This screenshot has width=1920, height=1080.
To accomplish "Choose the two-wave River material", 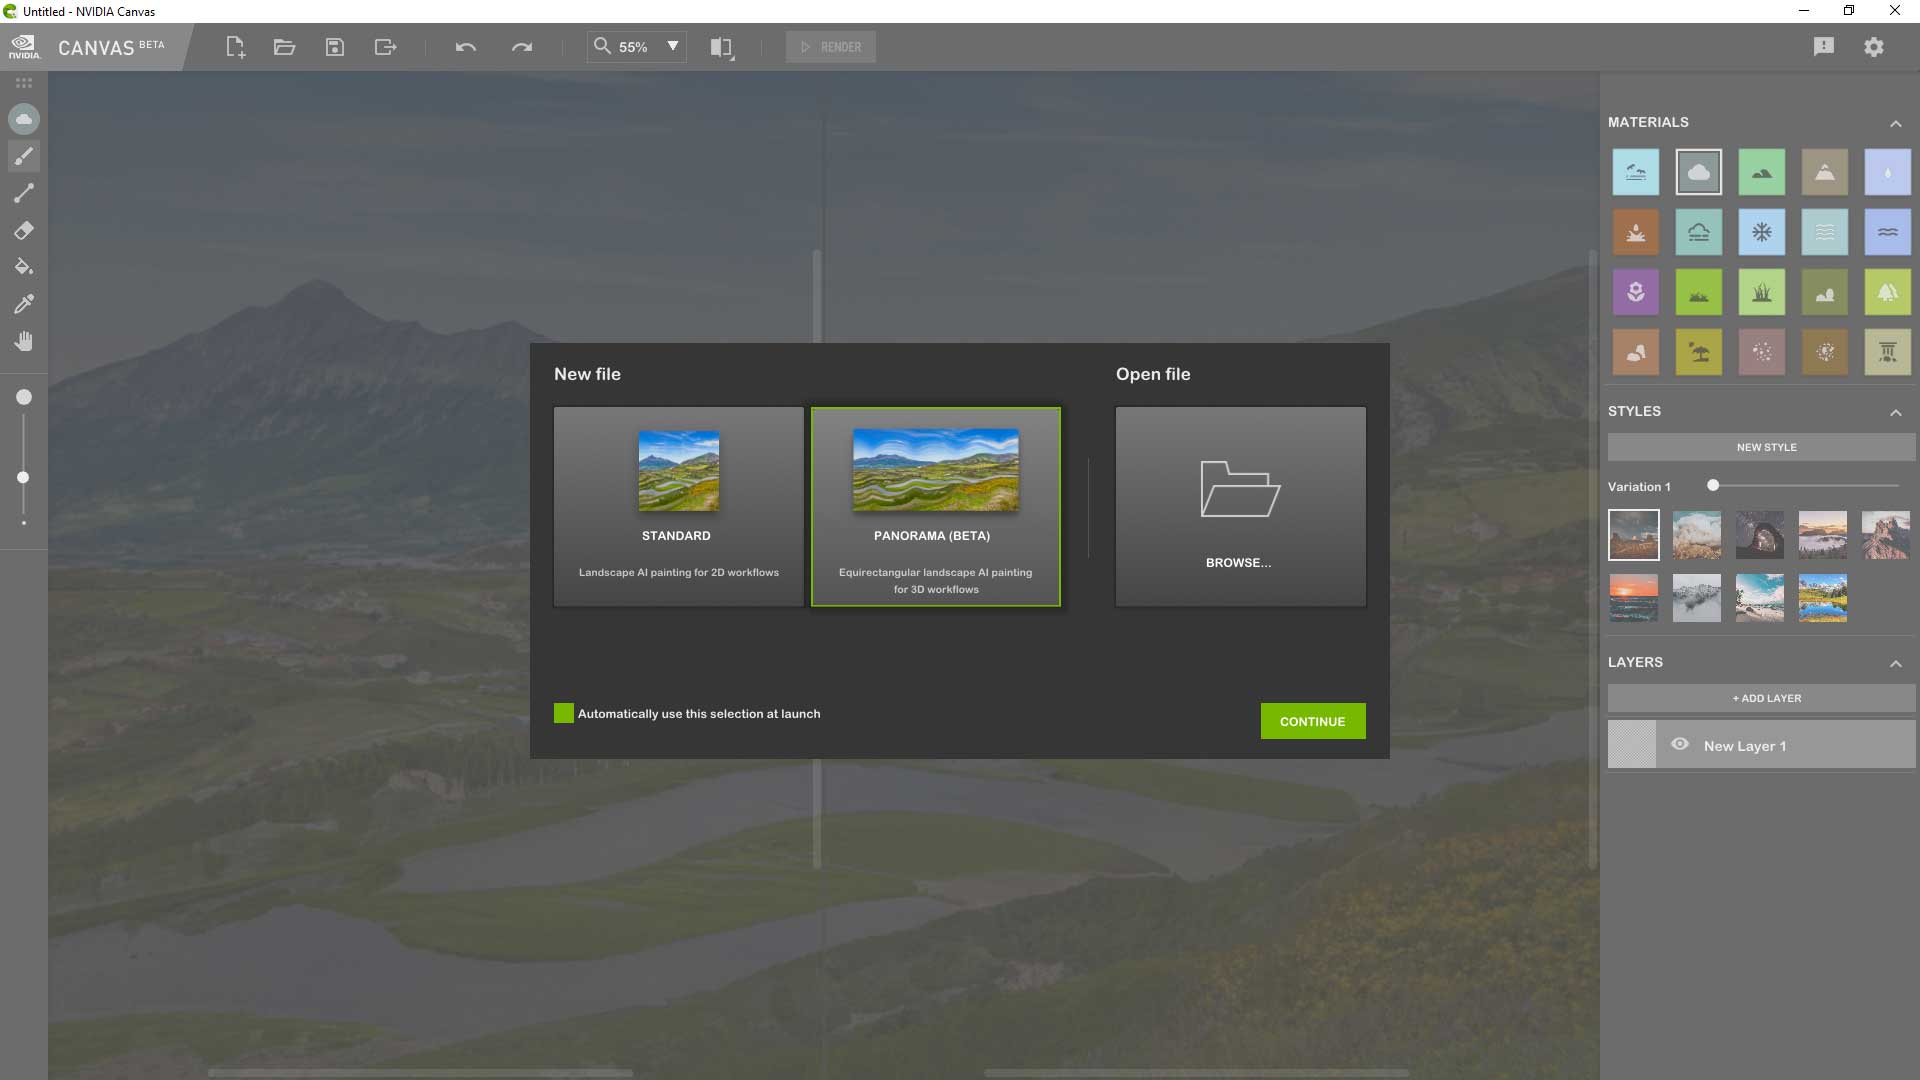I will pyautogui.click(x=1888, y=232).
